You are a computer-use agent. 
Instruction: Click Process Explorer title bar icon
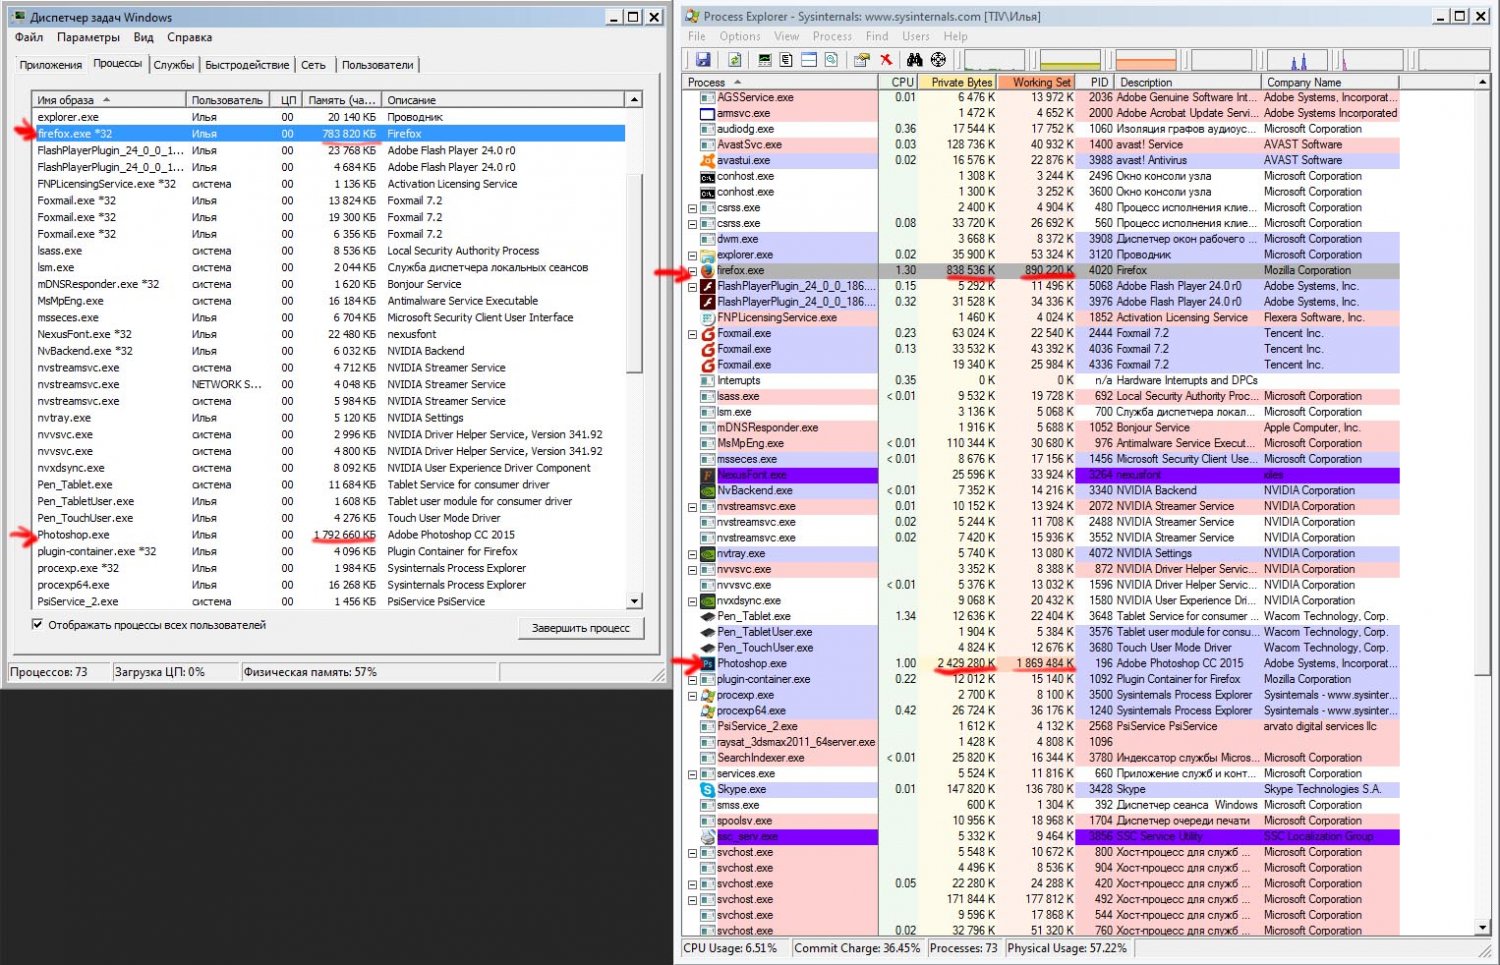coord(692,16)
